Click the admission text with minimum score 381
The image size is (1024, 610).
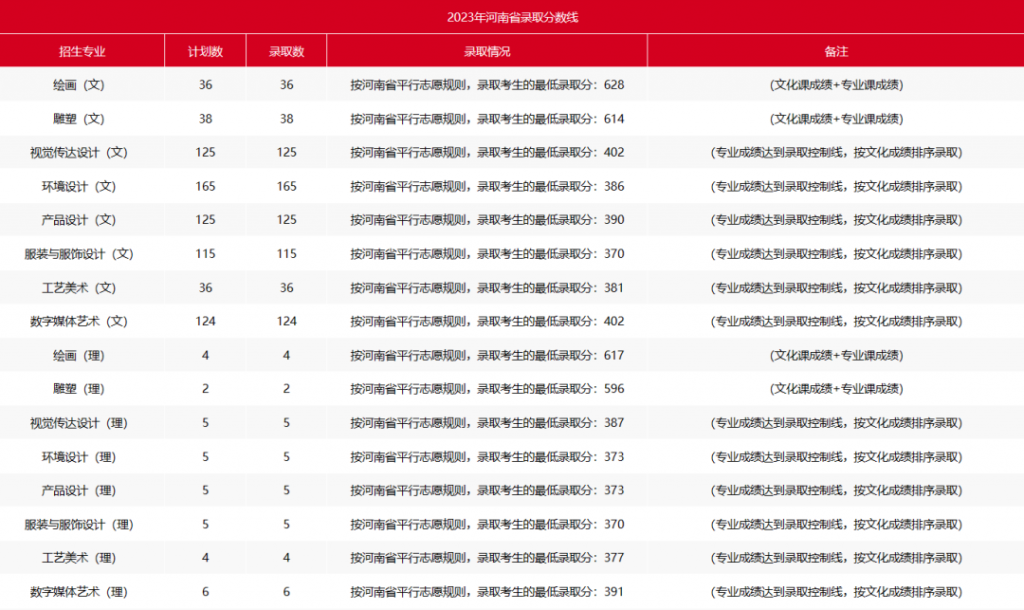click(x=487, y=288)
